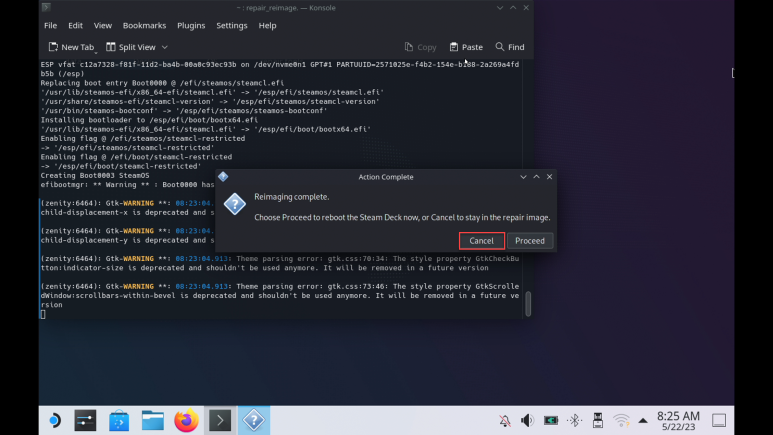
Task: Open Find in Konsole toolbar
Action: point(510,47)
